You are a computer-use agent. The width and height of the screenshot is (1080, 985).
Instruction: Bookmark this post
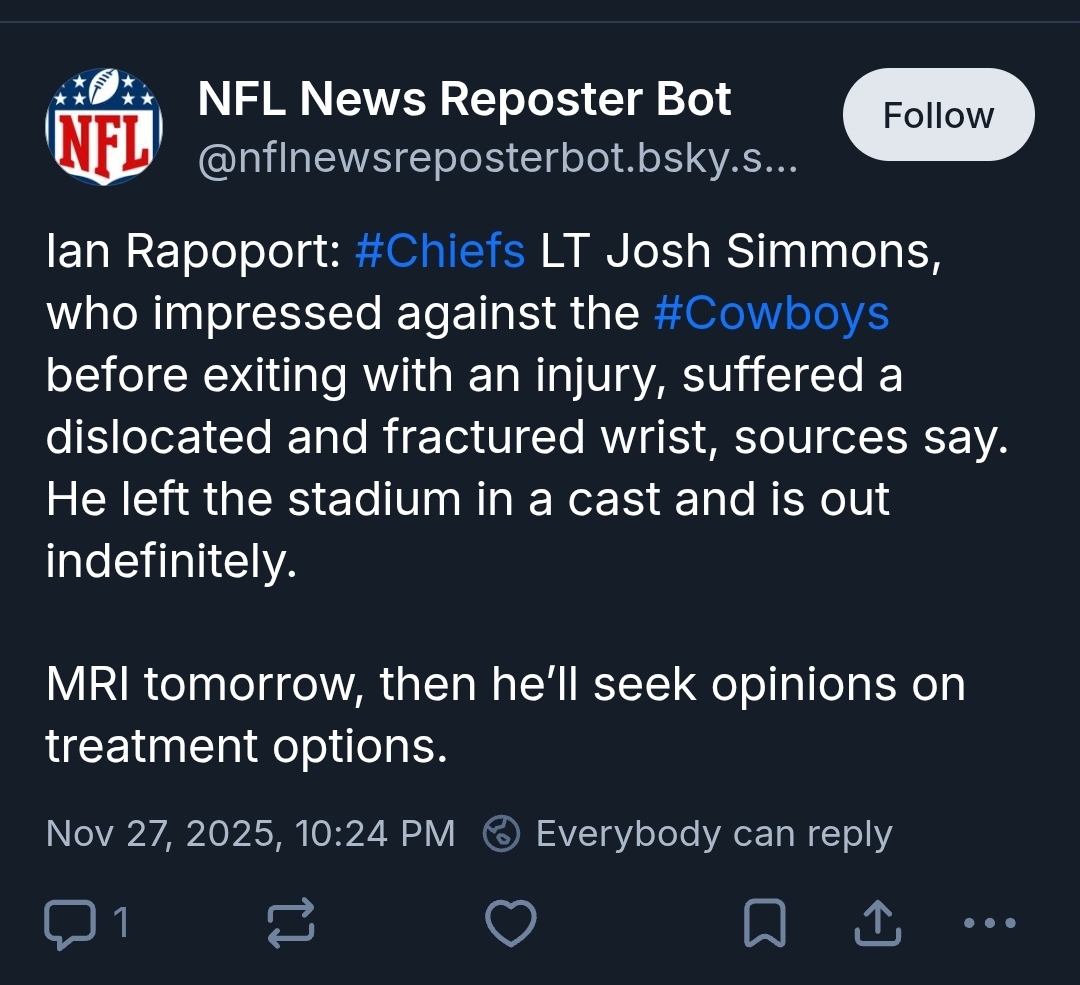click(x=765, y=922)
